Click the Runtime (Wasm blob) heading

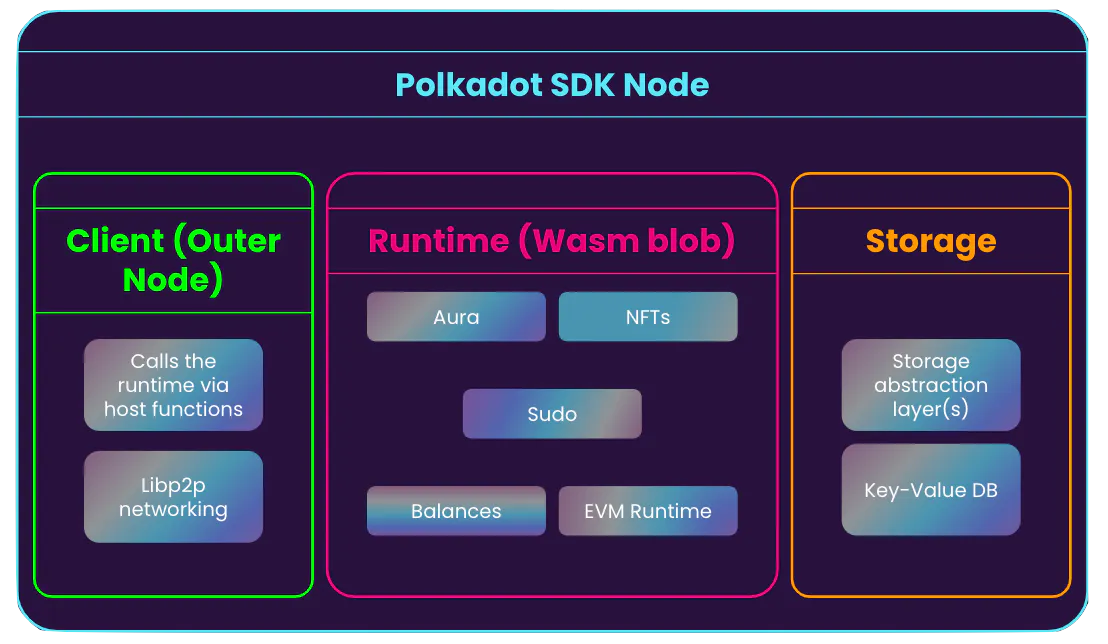point(552,241)
